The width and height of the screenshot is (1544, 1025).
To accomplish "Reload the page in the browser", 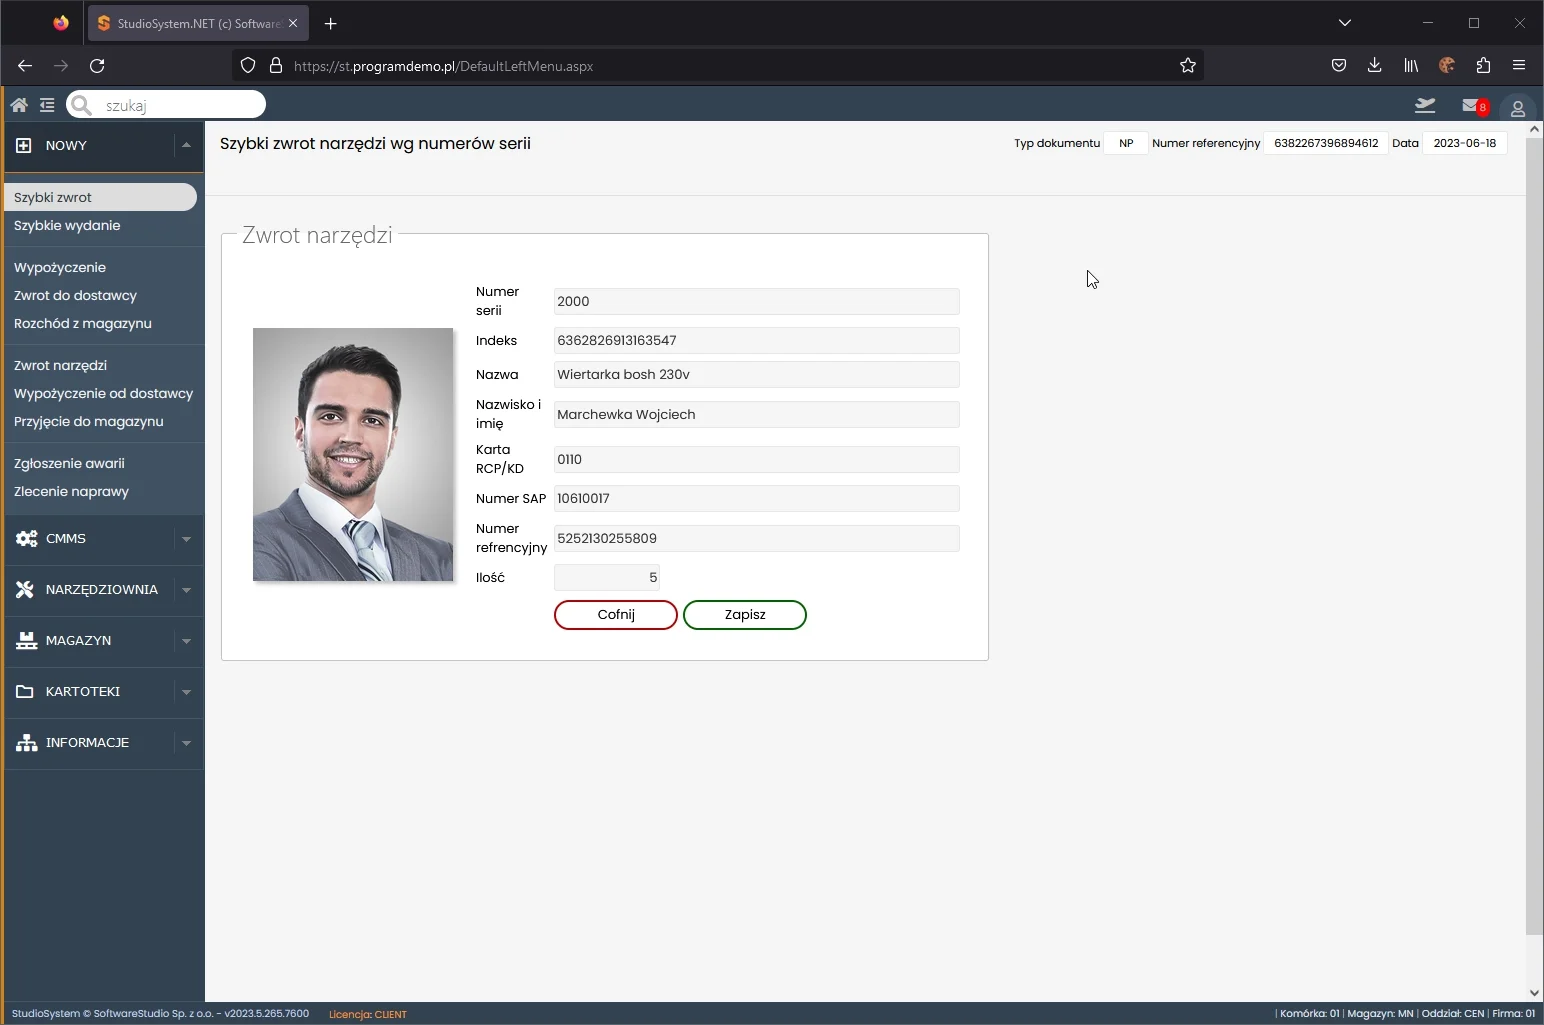I will point(97,66).
